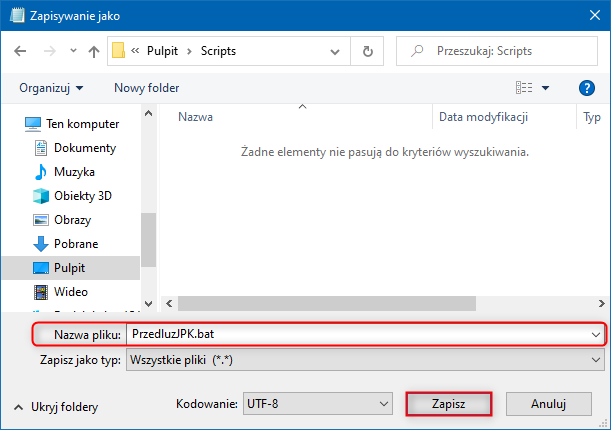Refresh the Scripts folder view
Screen dimensions: 611x430
click(x=368, y=50)
